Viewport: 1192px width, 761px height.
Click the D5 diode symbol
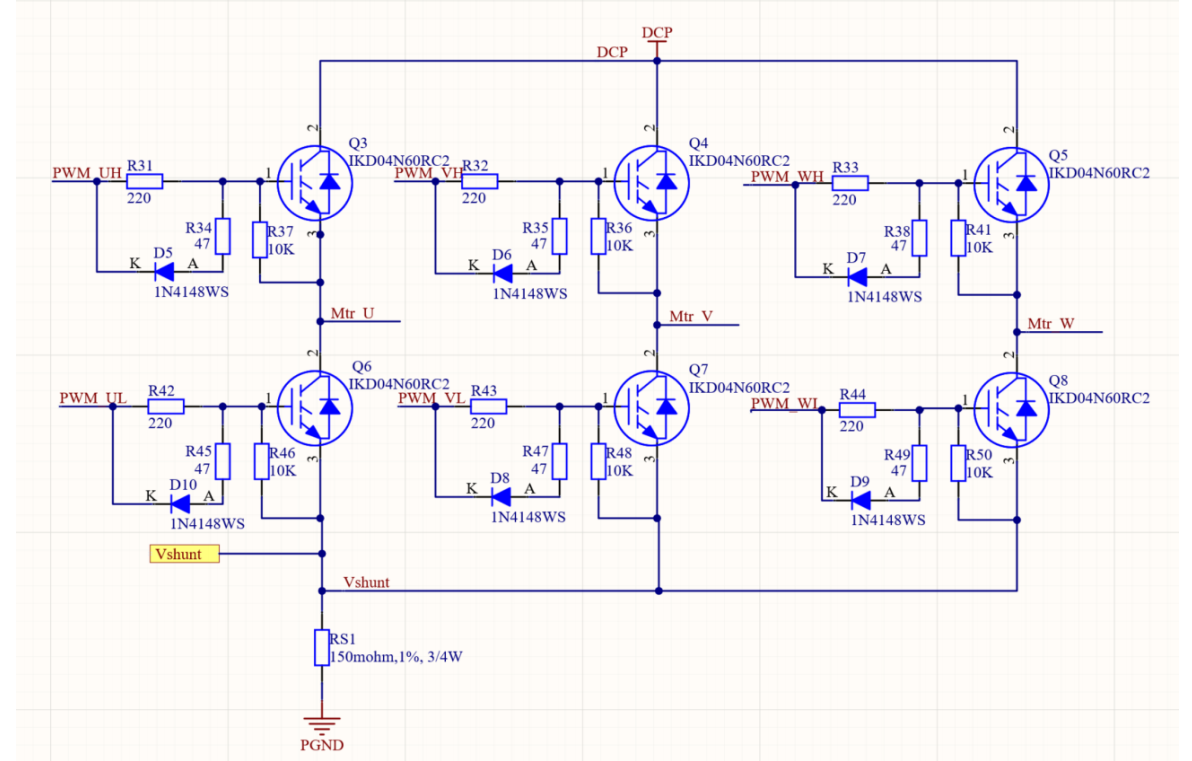tap(164, 271)
